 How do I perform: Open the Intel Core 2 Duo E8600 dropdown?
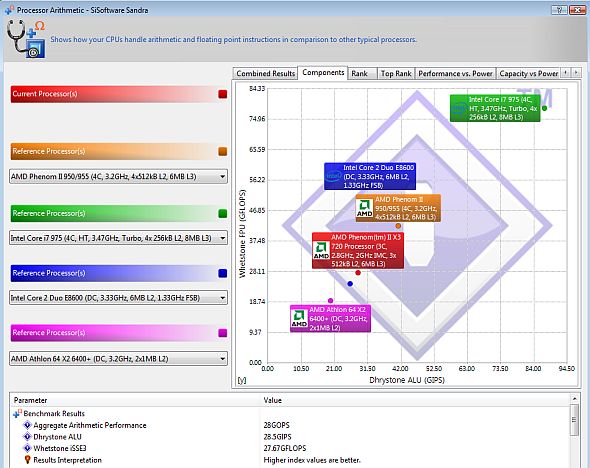119,298
